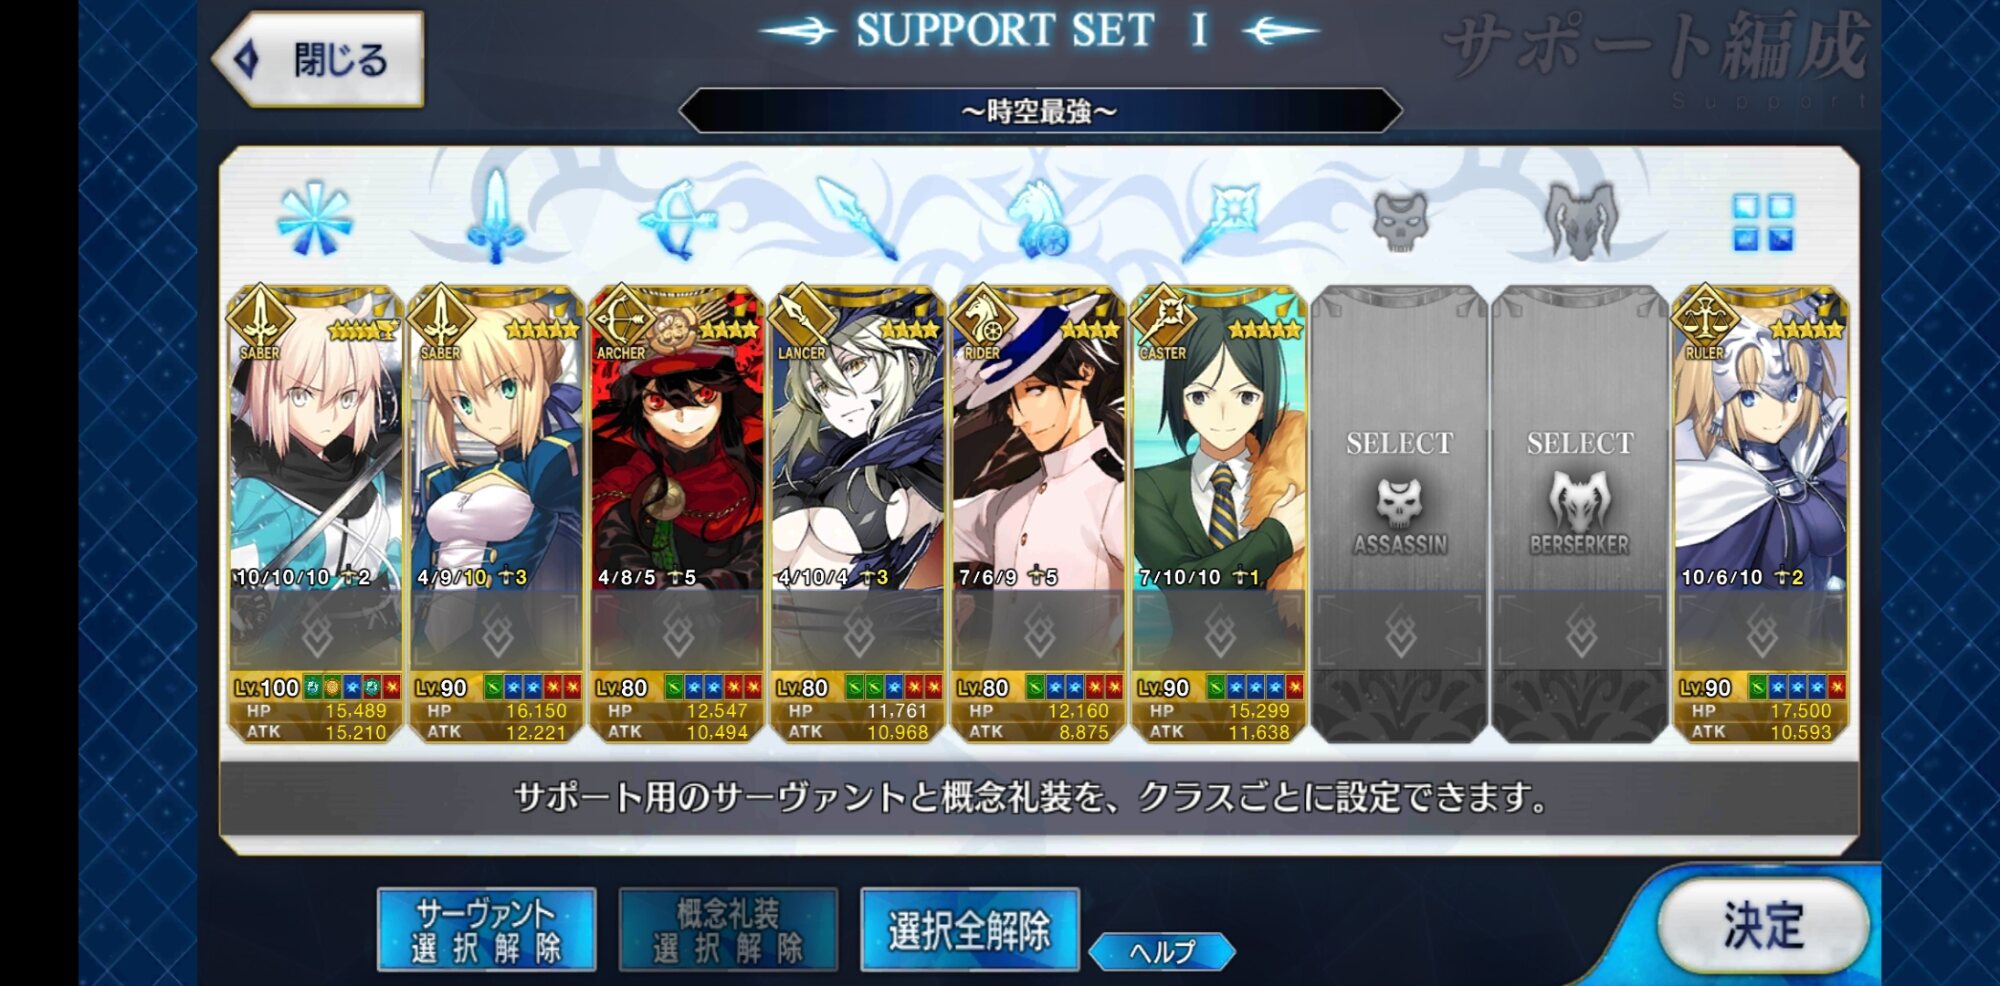2000x986 pixels.
Task: Select the All-class snowflake icon
Action: coord(315,218)
